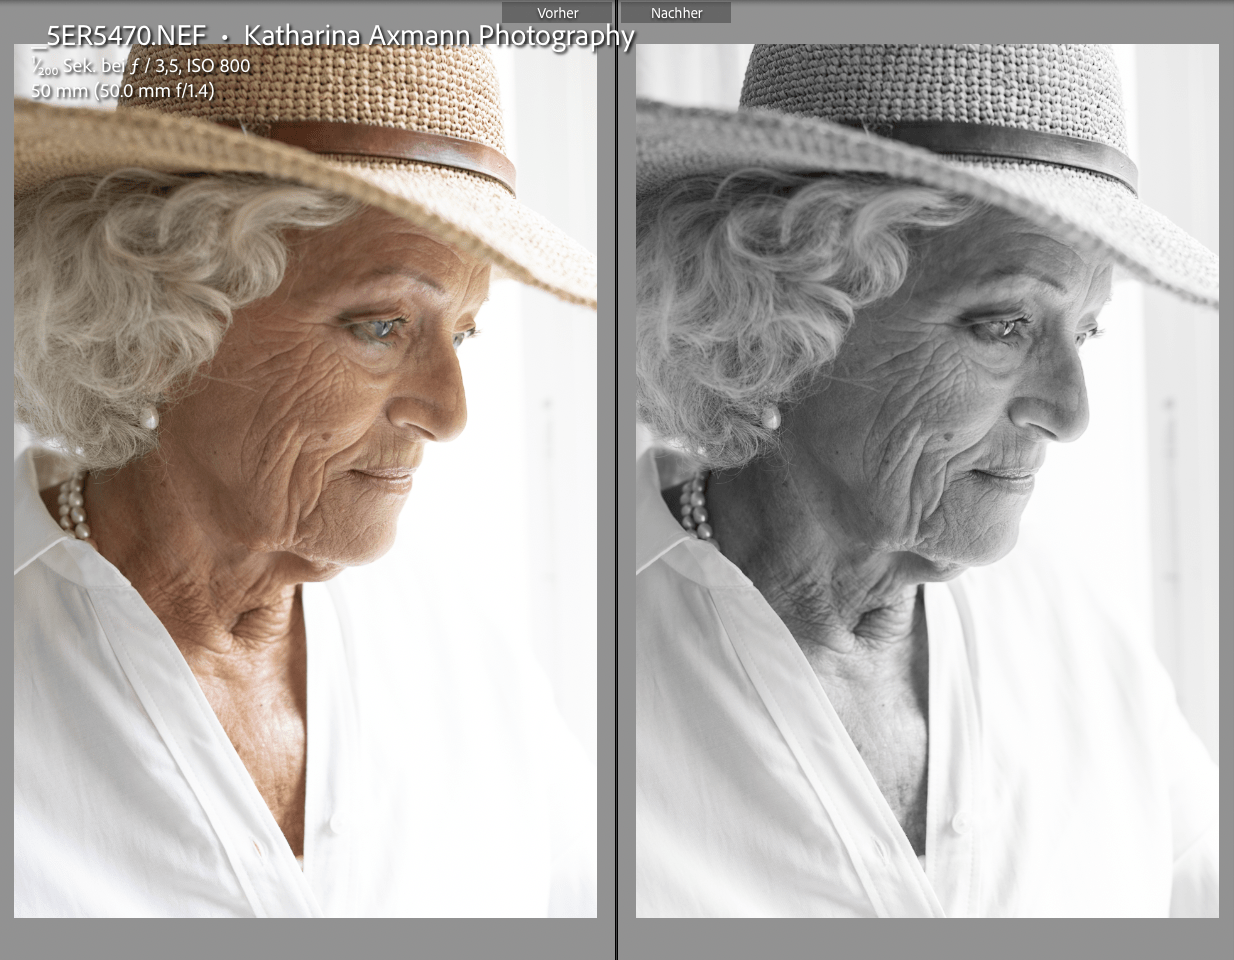Click the woman's nose in the color photo
Viewport: 1234px width, 960px height.
447,405
